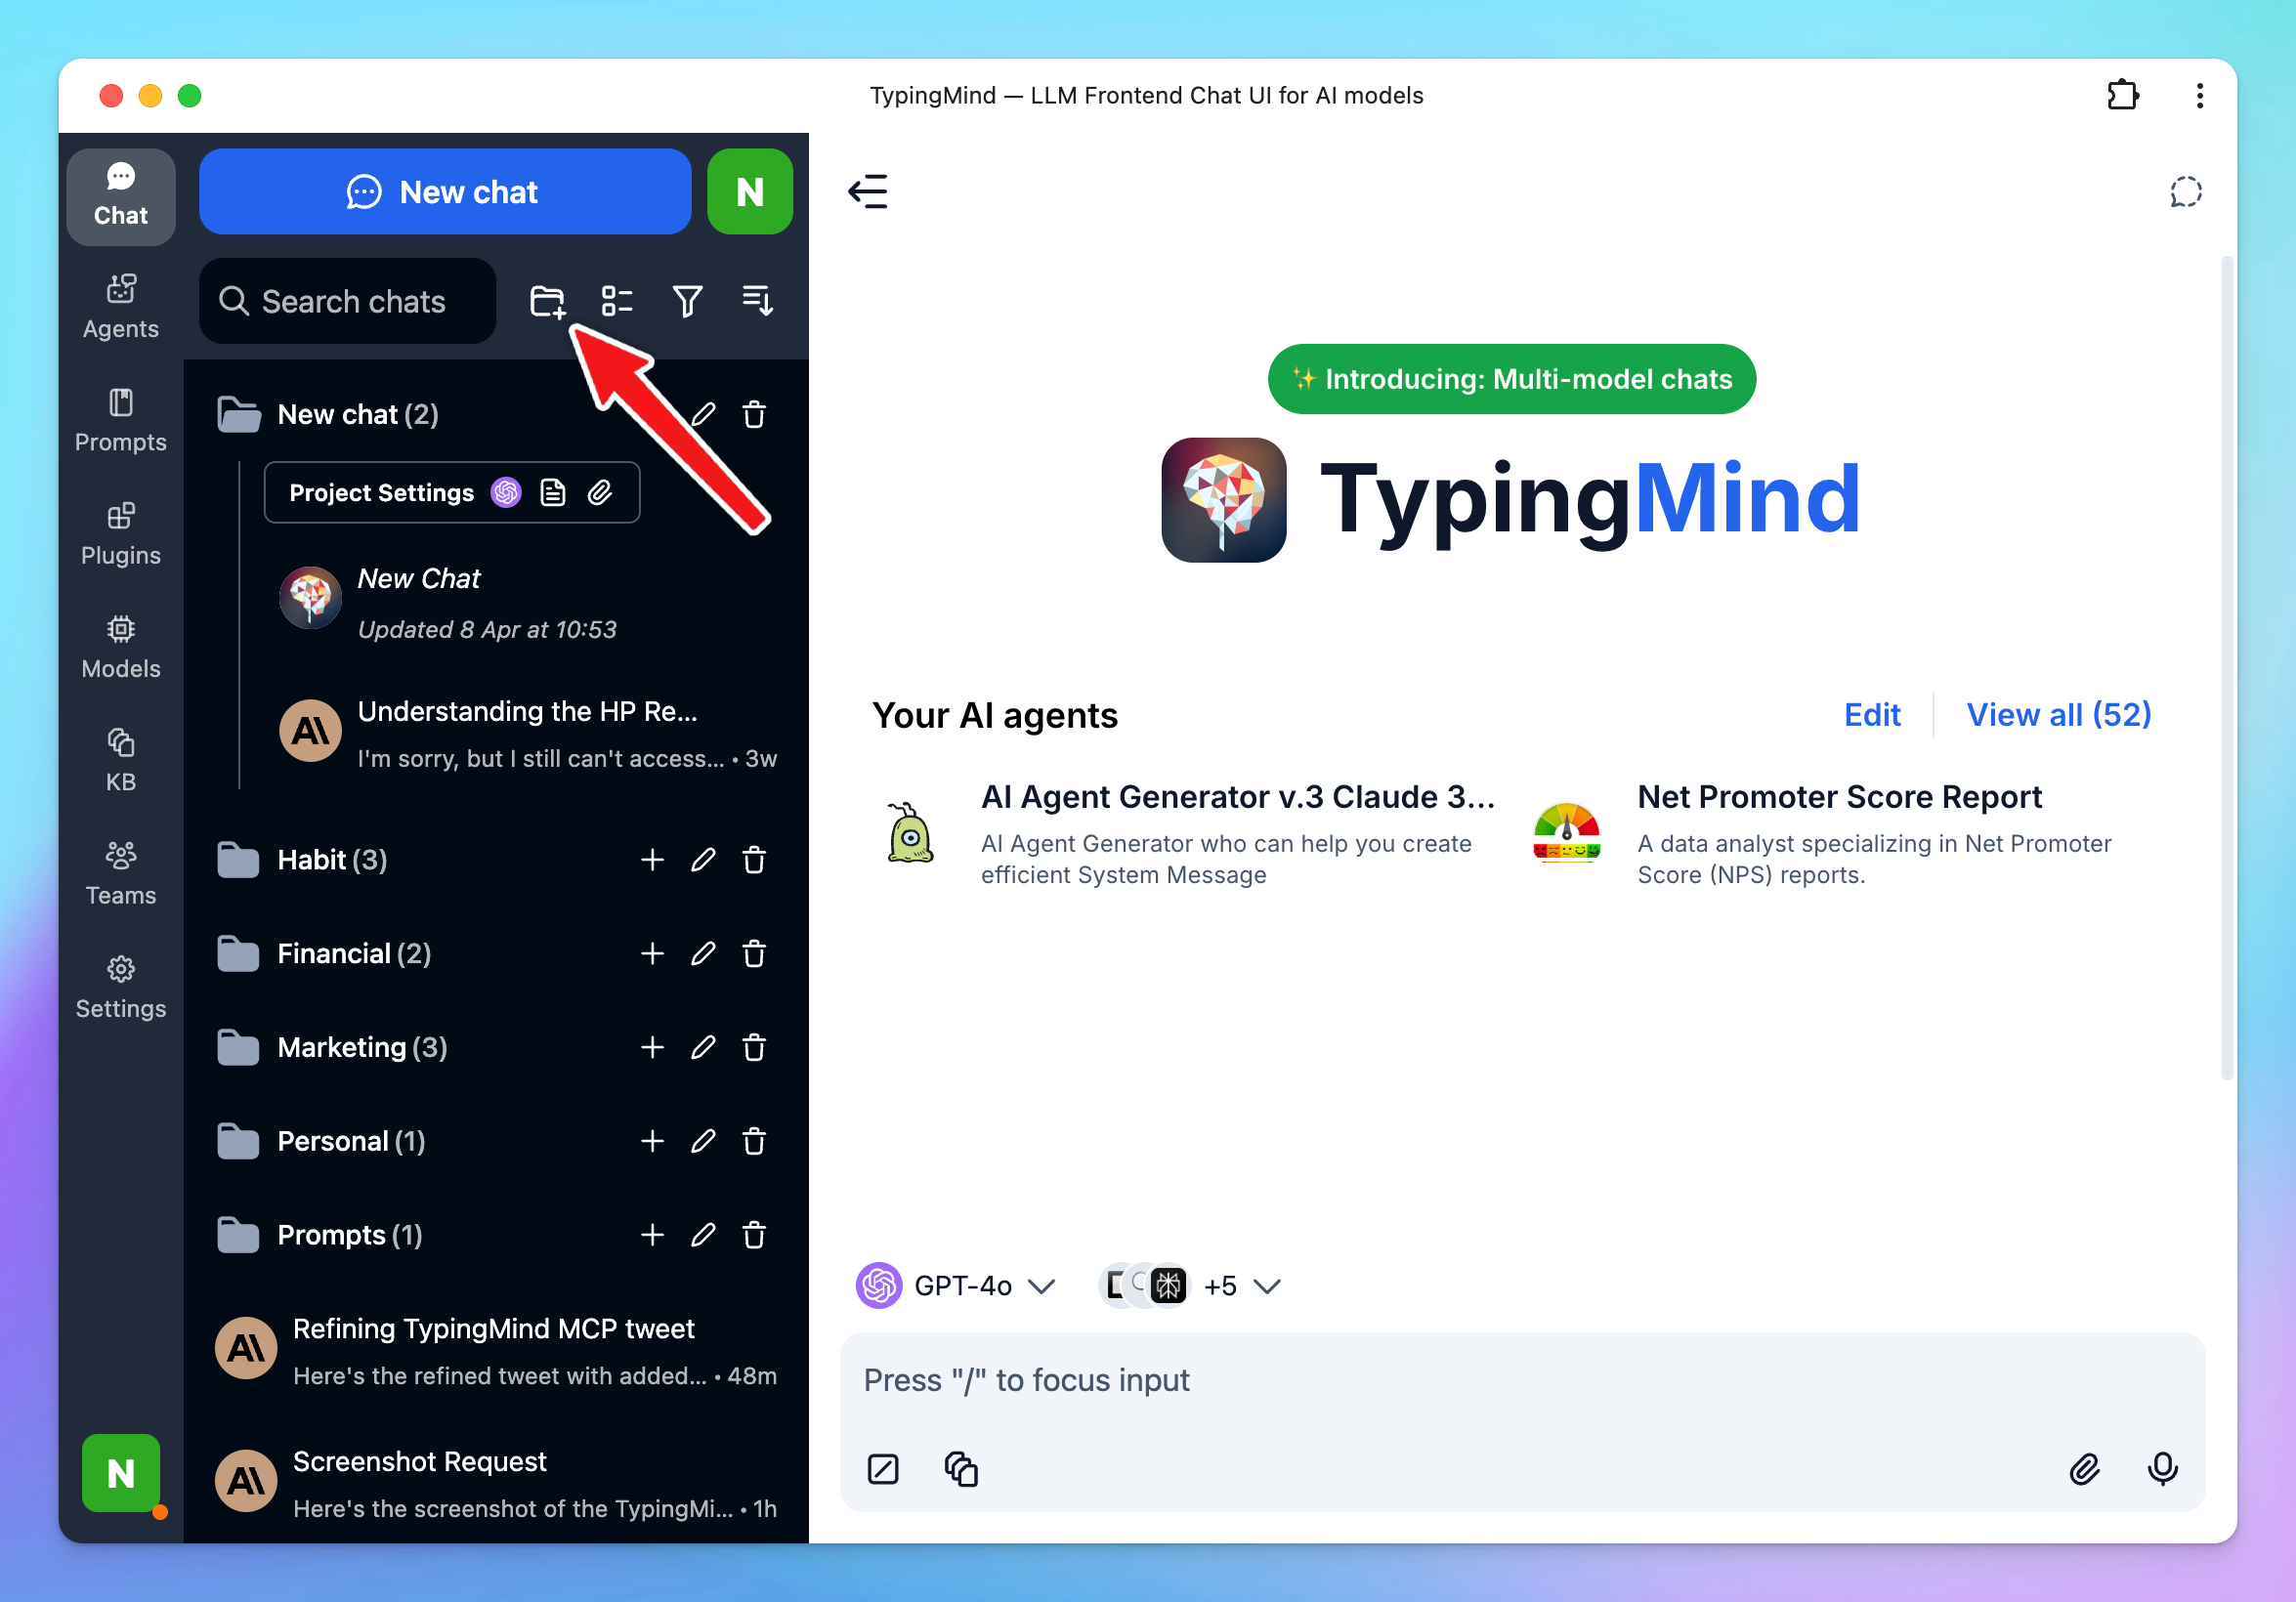Focus the message input box
Screen dimensions: 2296x1602
[1521, 1380]
